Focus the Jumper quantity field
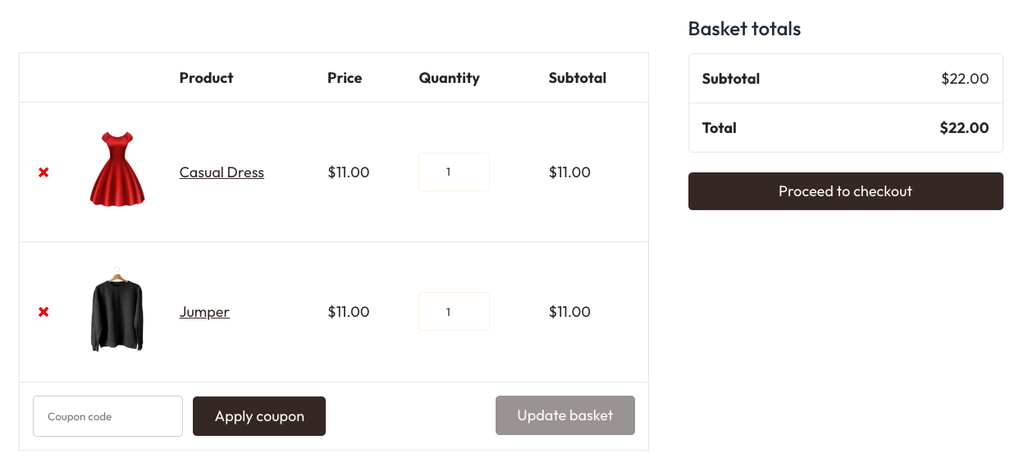Screen dimensions: 1024x472 pyautogui.click(x=453, y=312)
